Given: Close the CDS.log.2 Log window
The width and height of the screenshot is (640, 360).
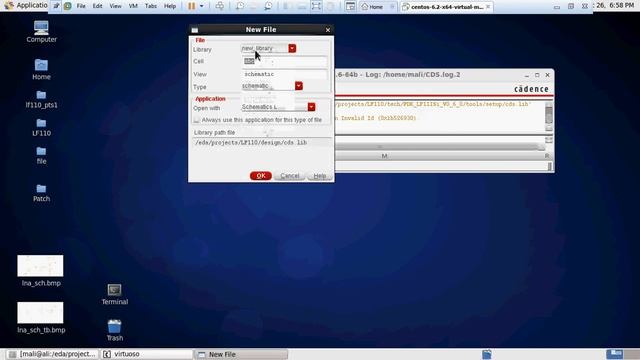Looking at the screenshot, I should pyautogui.click(x=548, y=75).
